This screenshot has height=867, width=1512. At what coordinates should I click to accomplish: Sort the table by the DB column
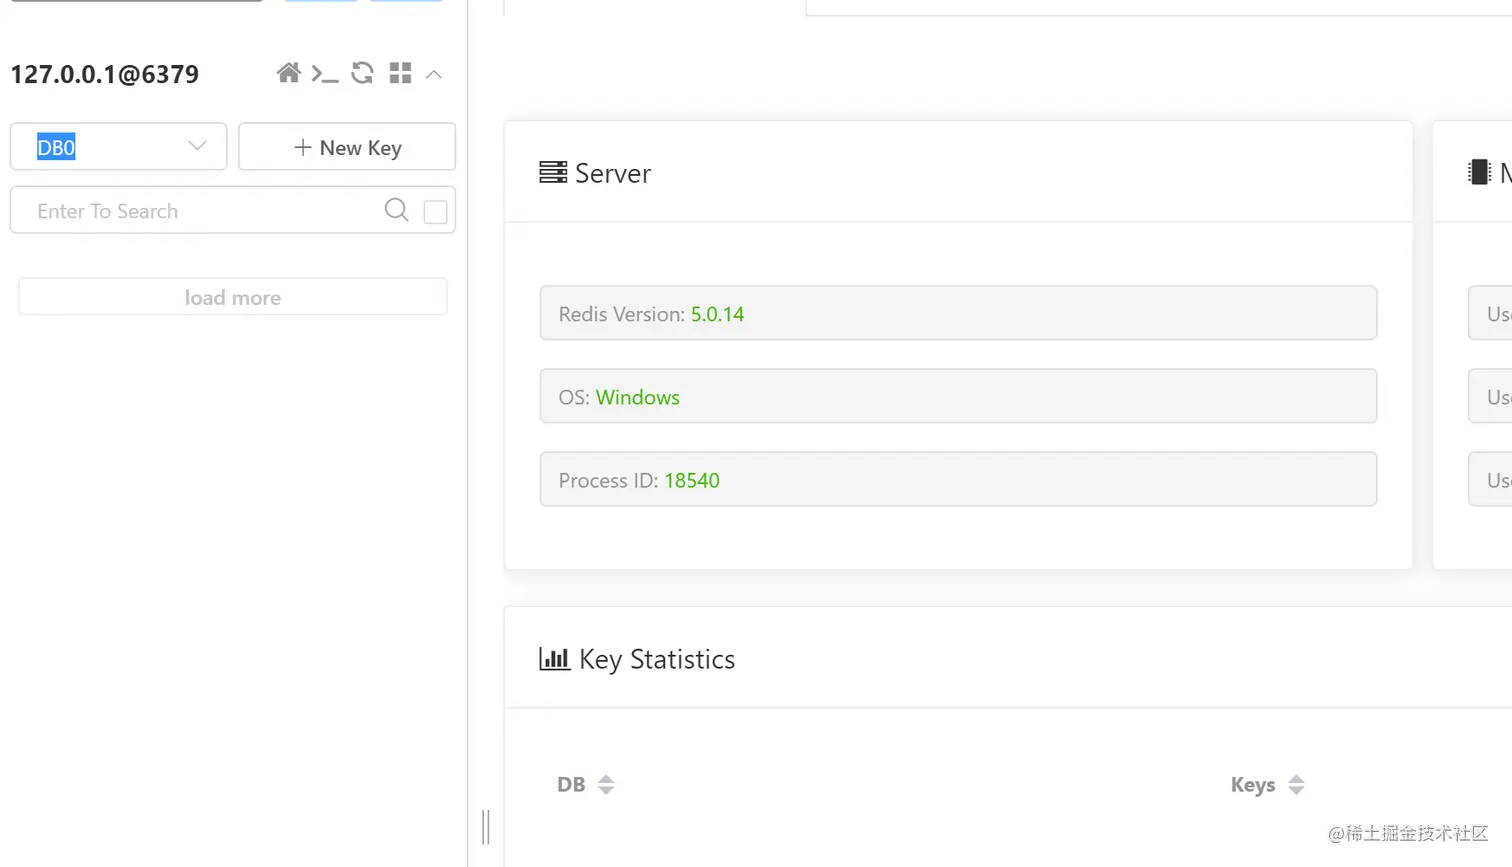click(586, 785)
